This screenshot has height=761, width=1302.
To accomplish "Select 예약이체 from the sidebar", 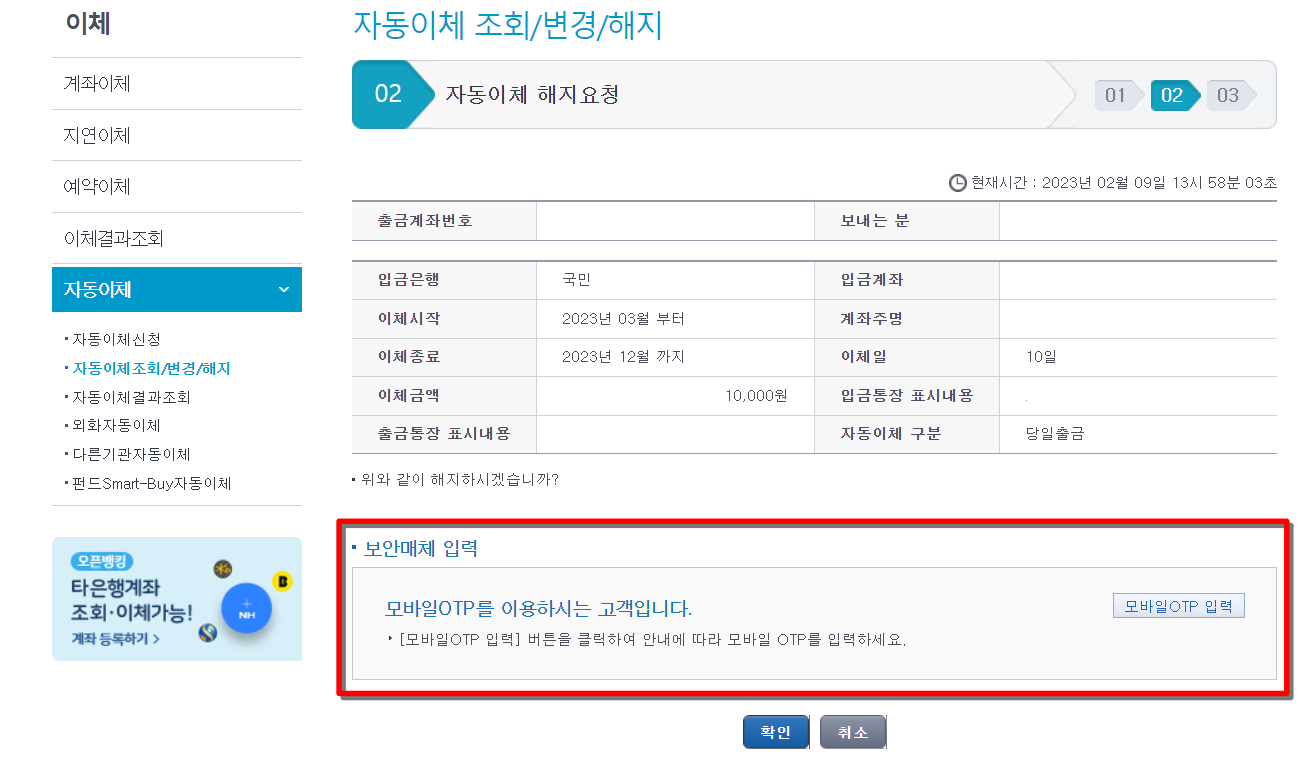I will tap(97, 186).
